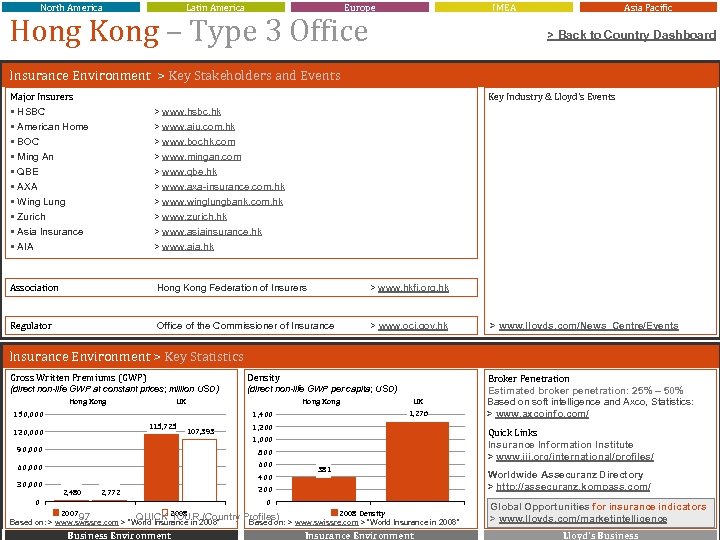Switch to the Europe region tab

click(x=360, y=6)
